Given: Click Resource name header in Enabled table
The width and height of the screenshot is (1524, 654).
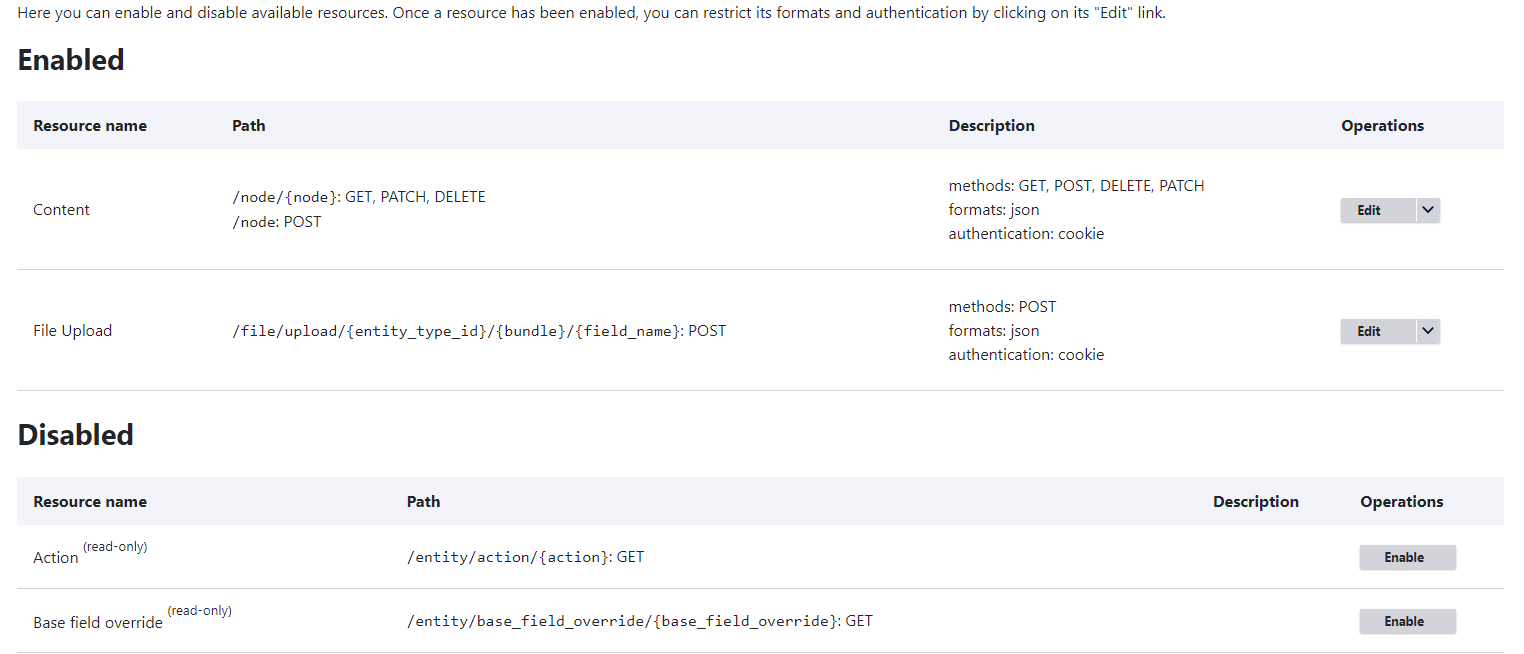Looking at the screenshot, I should point(90,126).
